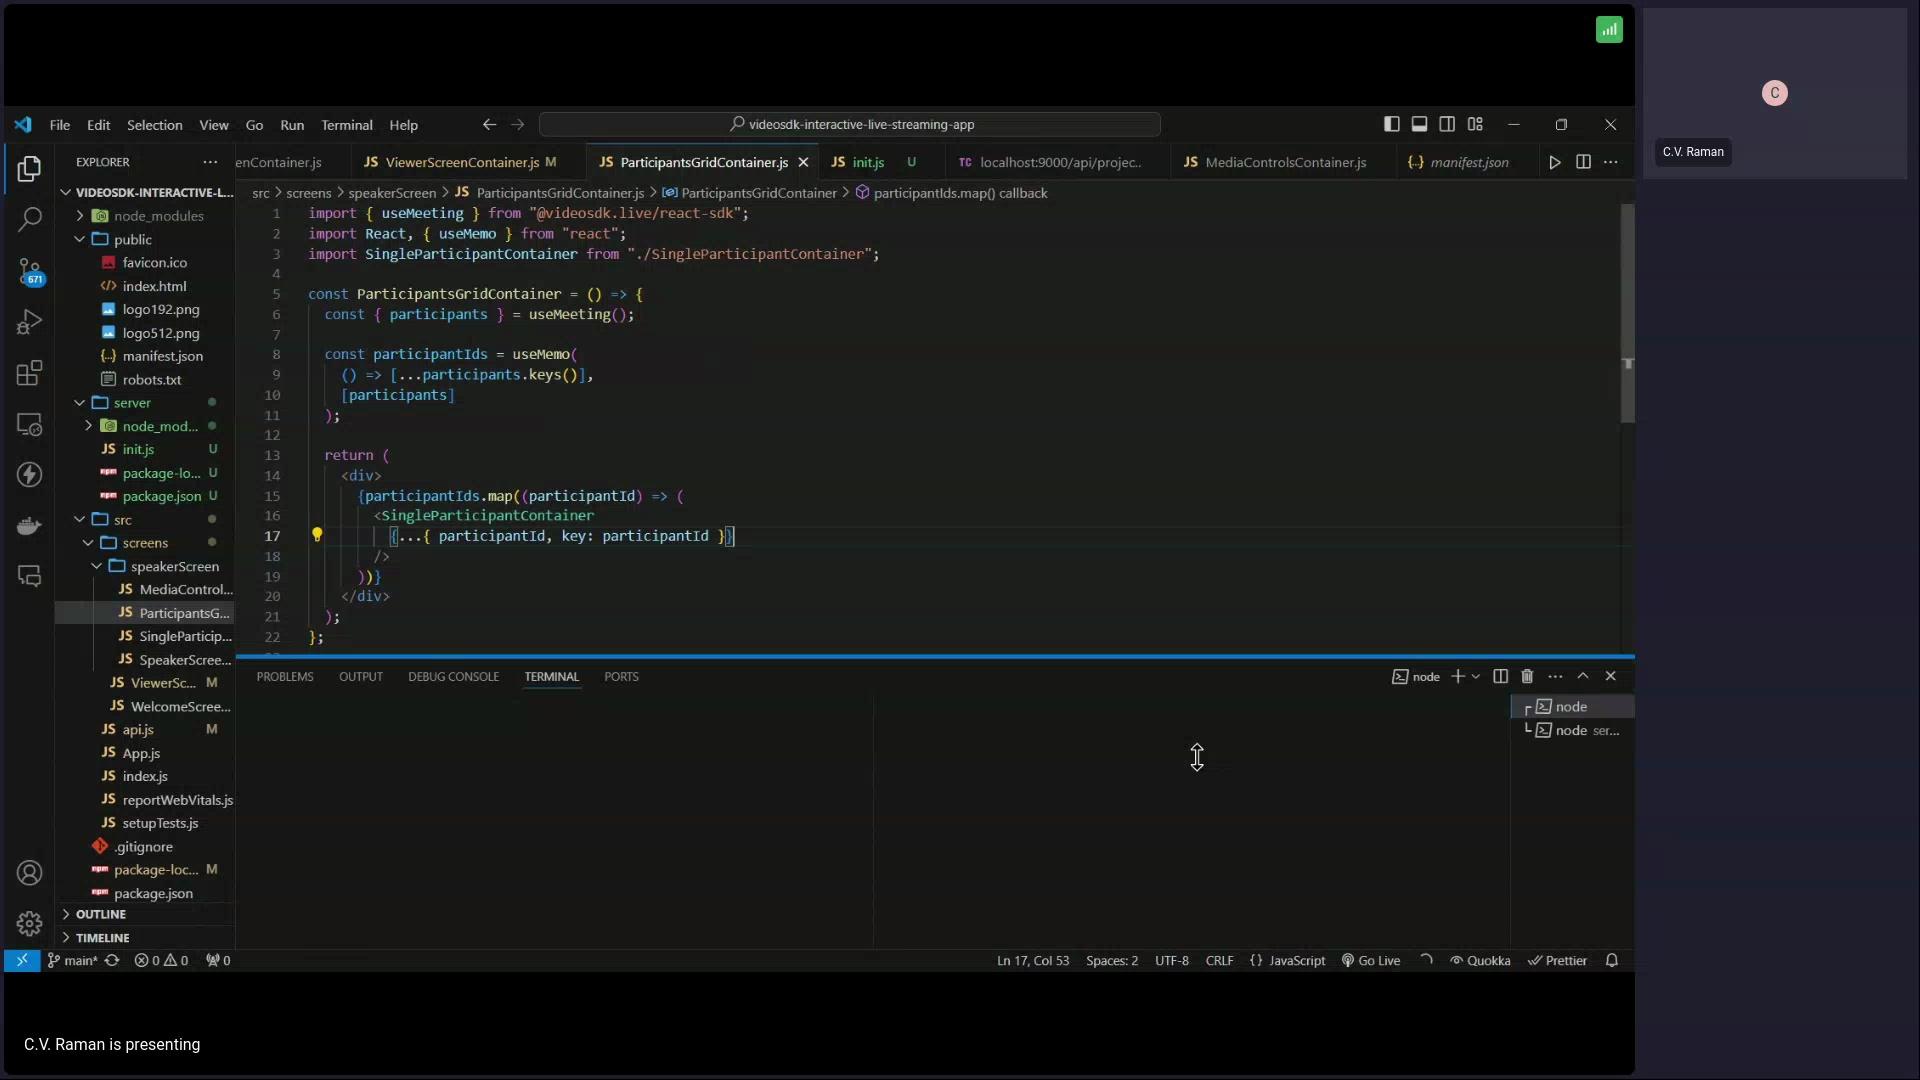Toggle the secondary side bar
This screenshot has width=1920, height=1080.
[1447, 124]
